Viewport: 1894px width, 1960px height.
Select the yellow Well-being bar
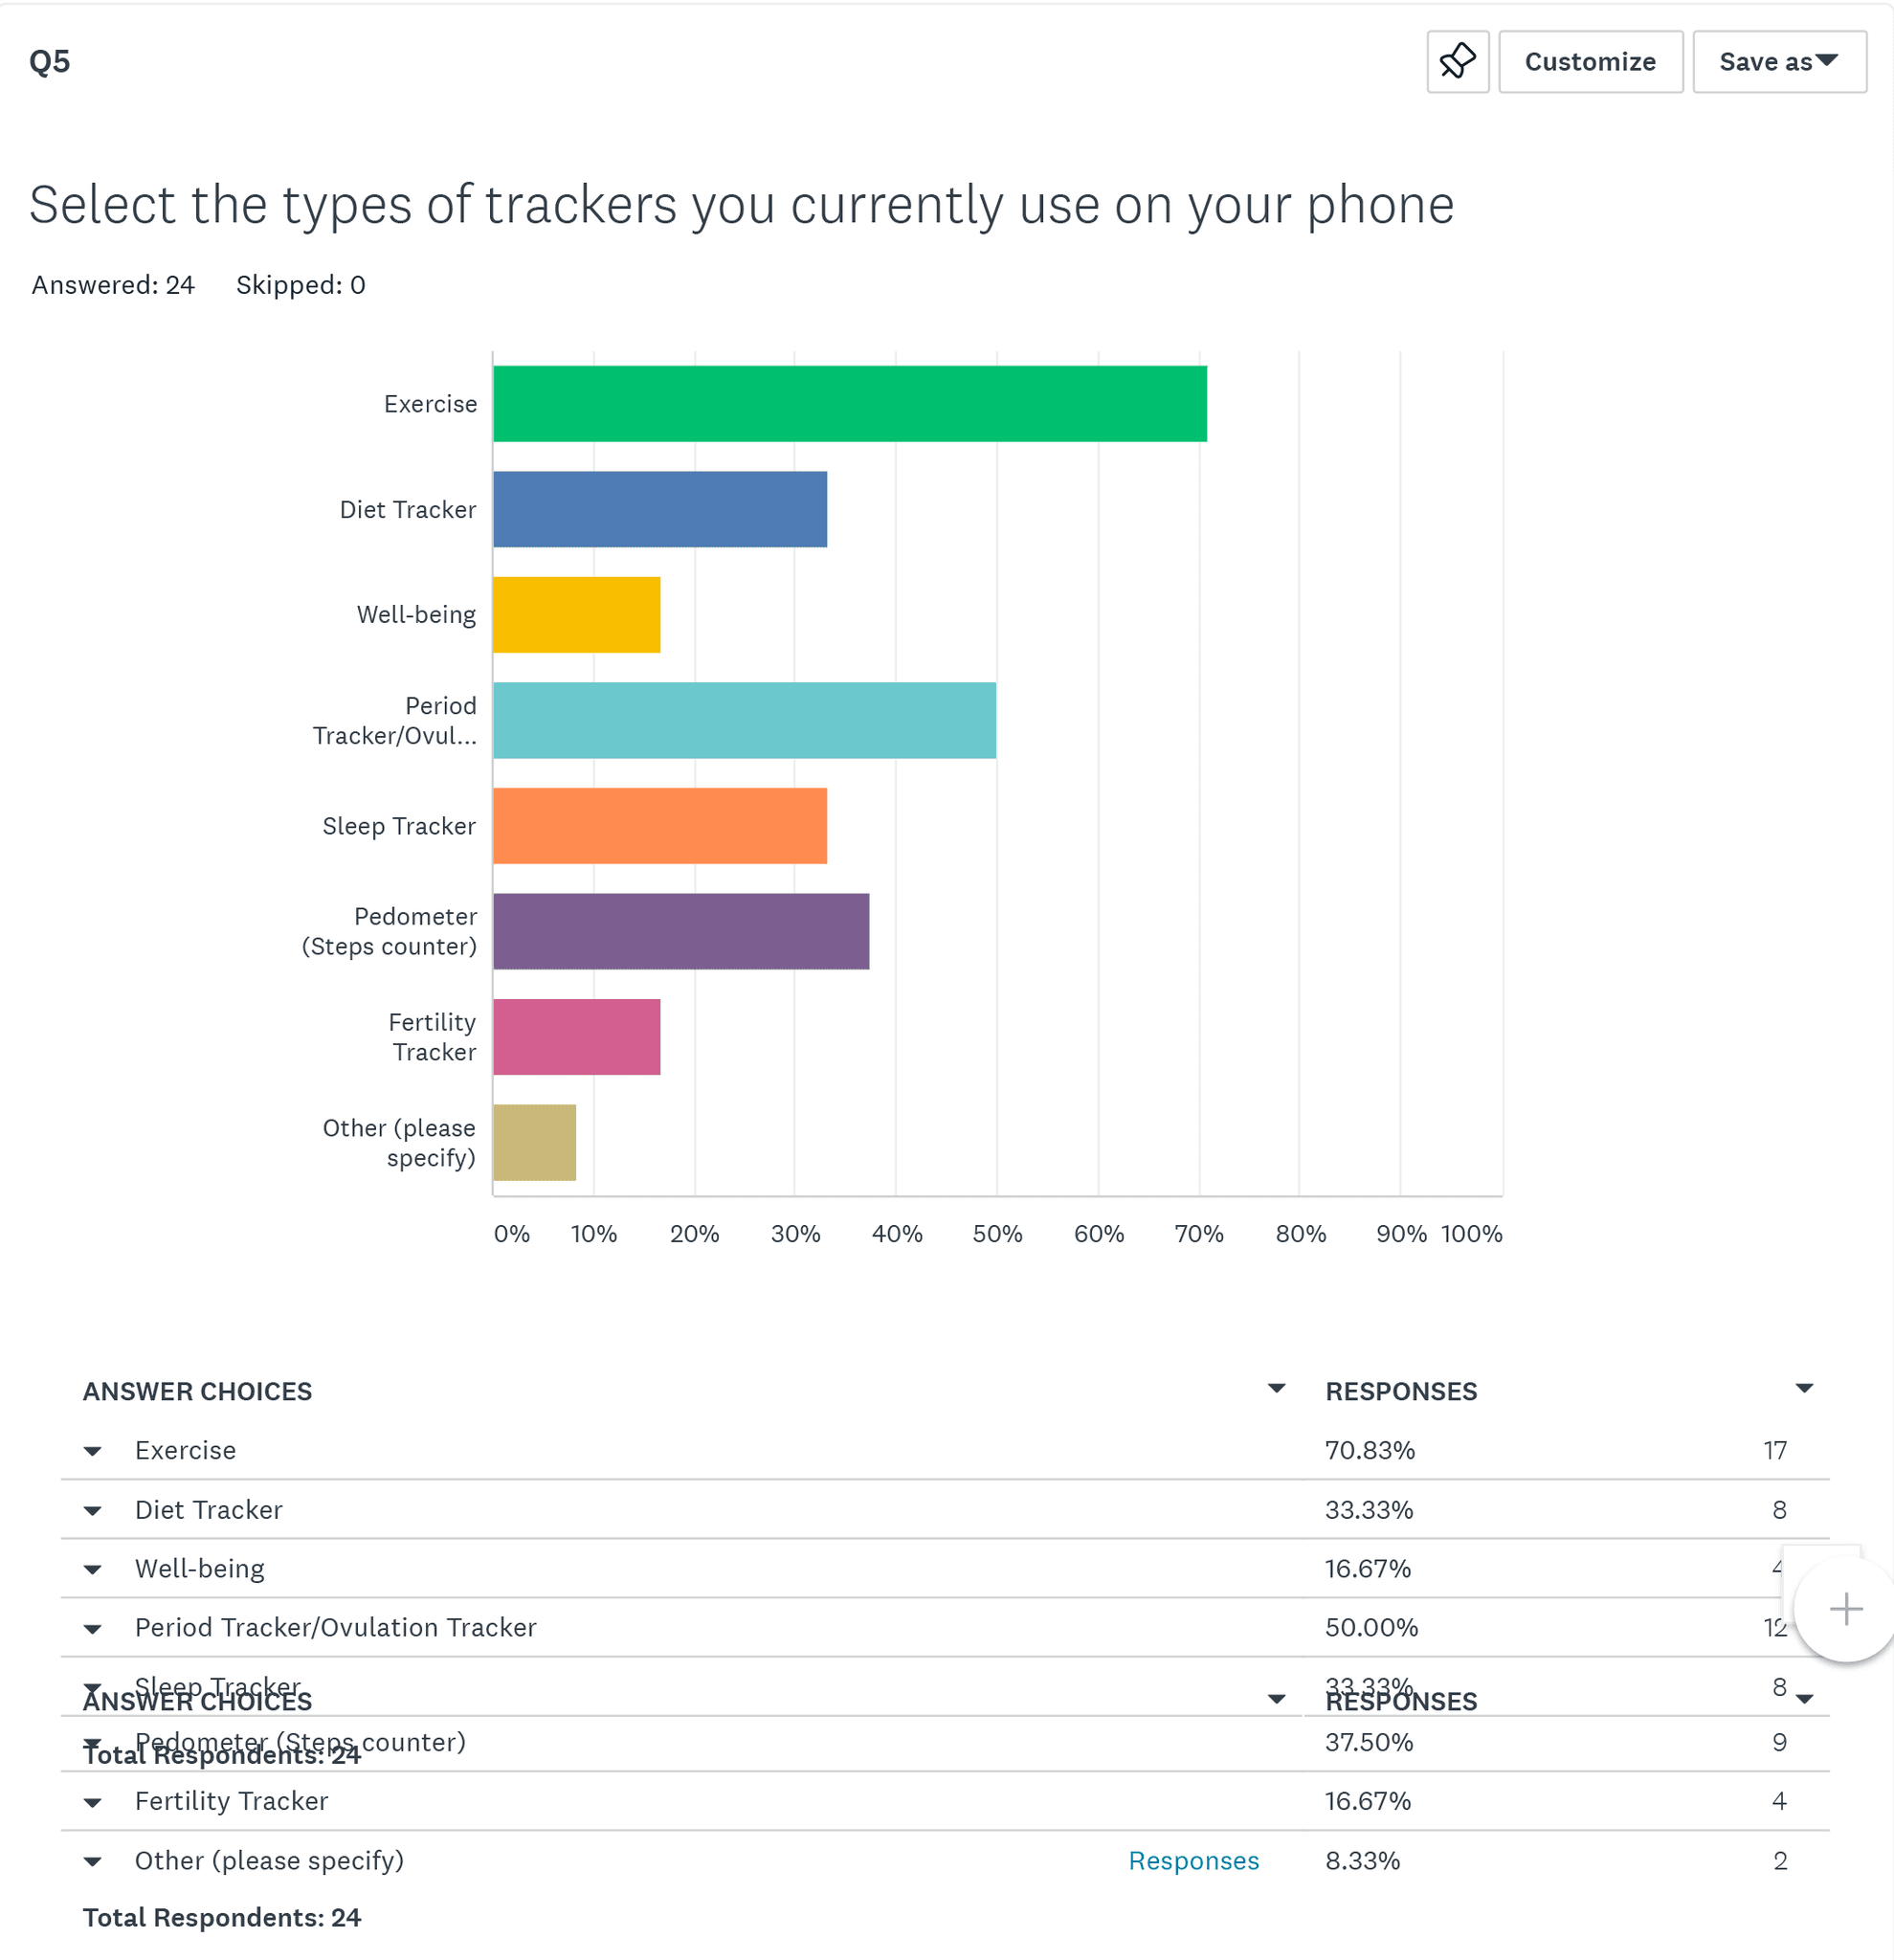click(577, 615)
